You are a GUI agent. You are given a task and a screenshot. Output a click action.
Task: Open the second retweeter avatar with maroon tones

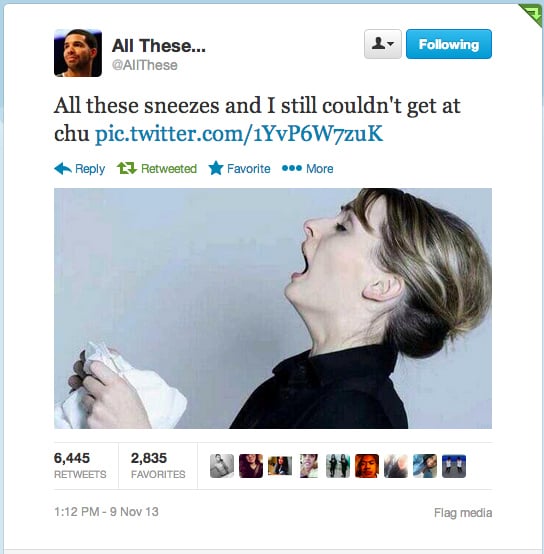click(251, 466)
